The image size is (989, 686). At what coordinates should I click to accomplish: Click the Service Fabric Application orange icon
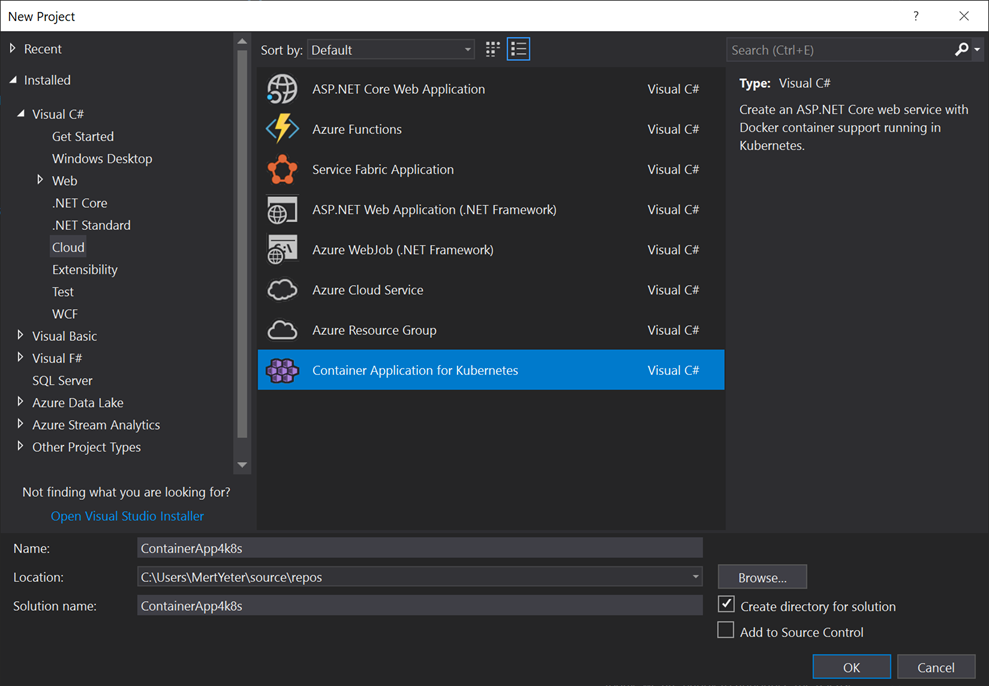(282, 170)
